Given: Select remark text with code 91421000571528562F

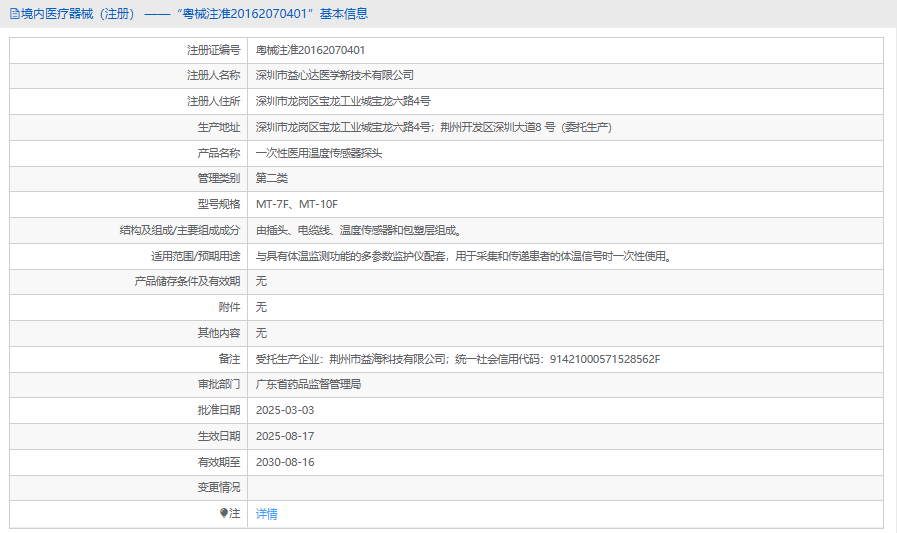Looking at the screenshot, I should (458, 359).
